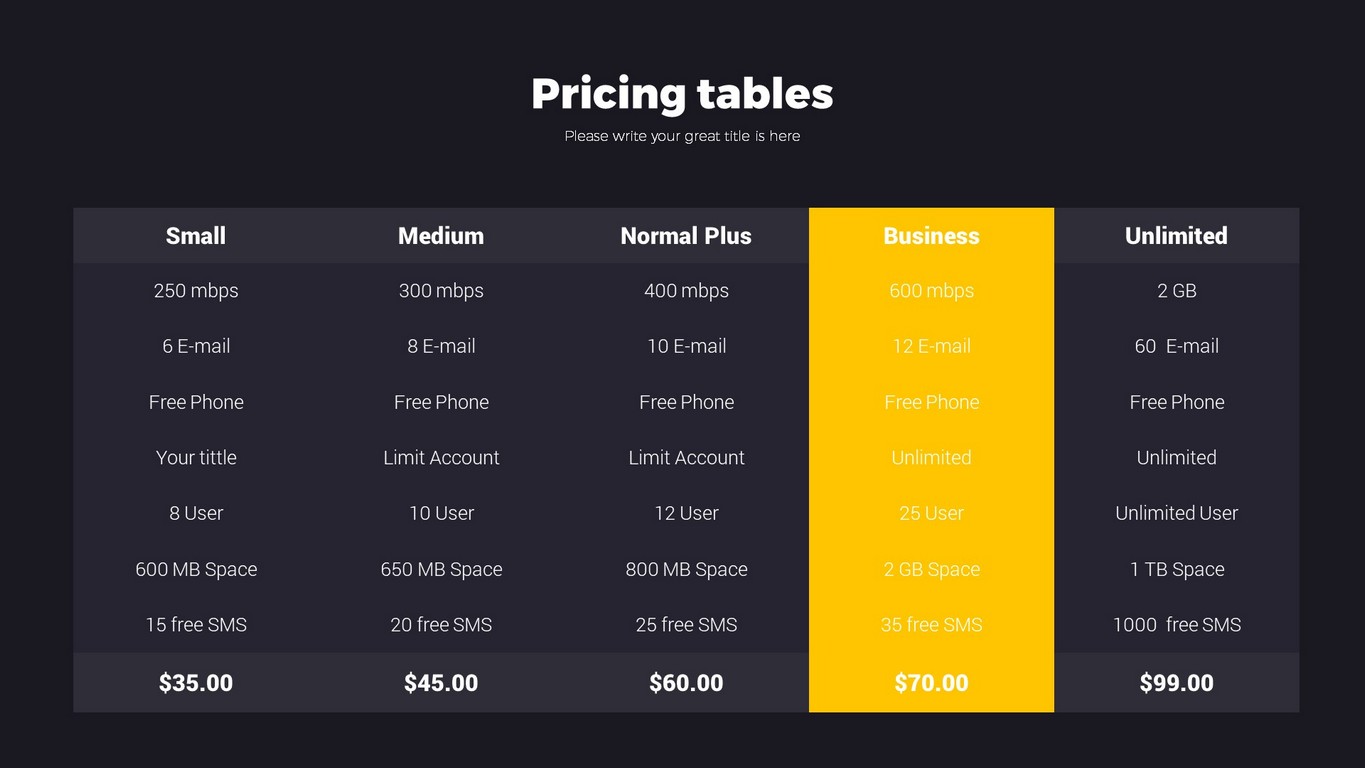This screenshot has height=768, width=1365.
Task: Select the "2 GB Space" yellow cell
Action: pos(931,569)
